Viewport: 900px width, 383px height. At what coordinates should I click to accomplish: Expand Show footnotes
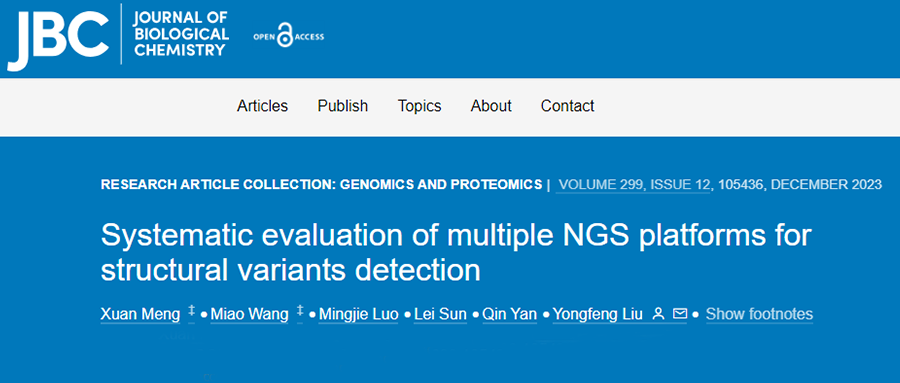[759, 314]
